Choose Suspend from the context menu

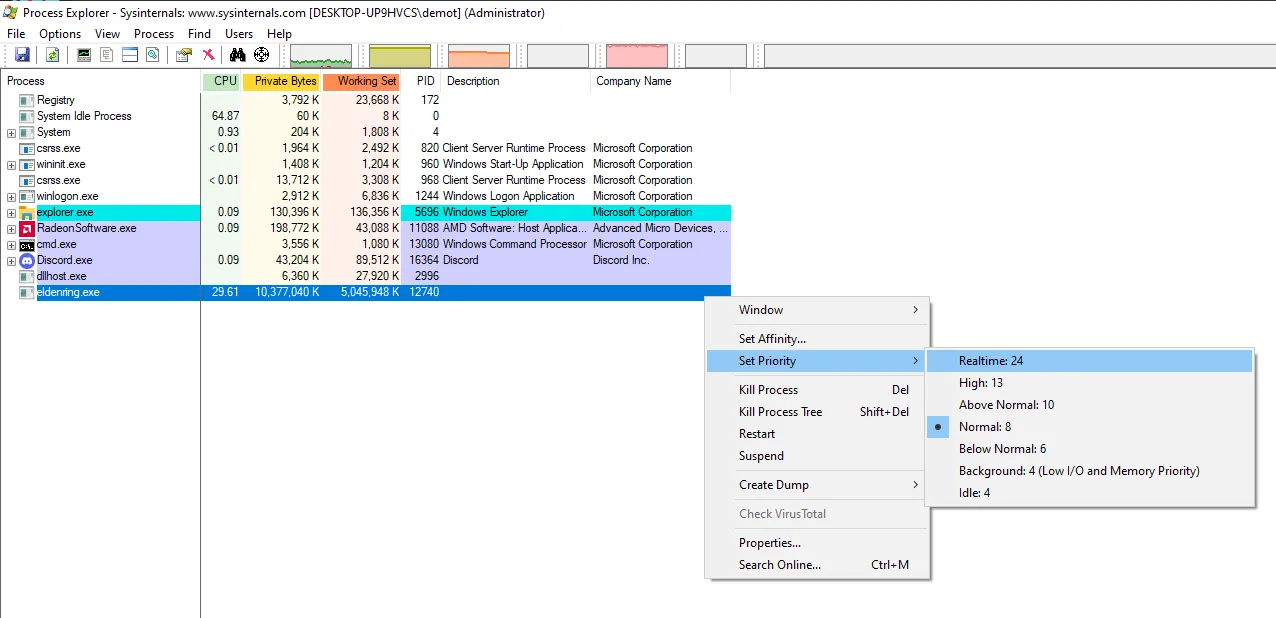[x=817, y=456]
